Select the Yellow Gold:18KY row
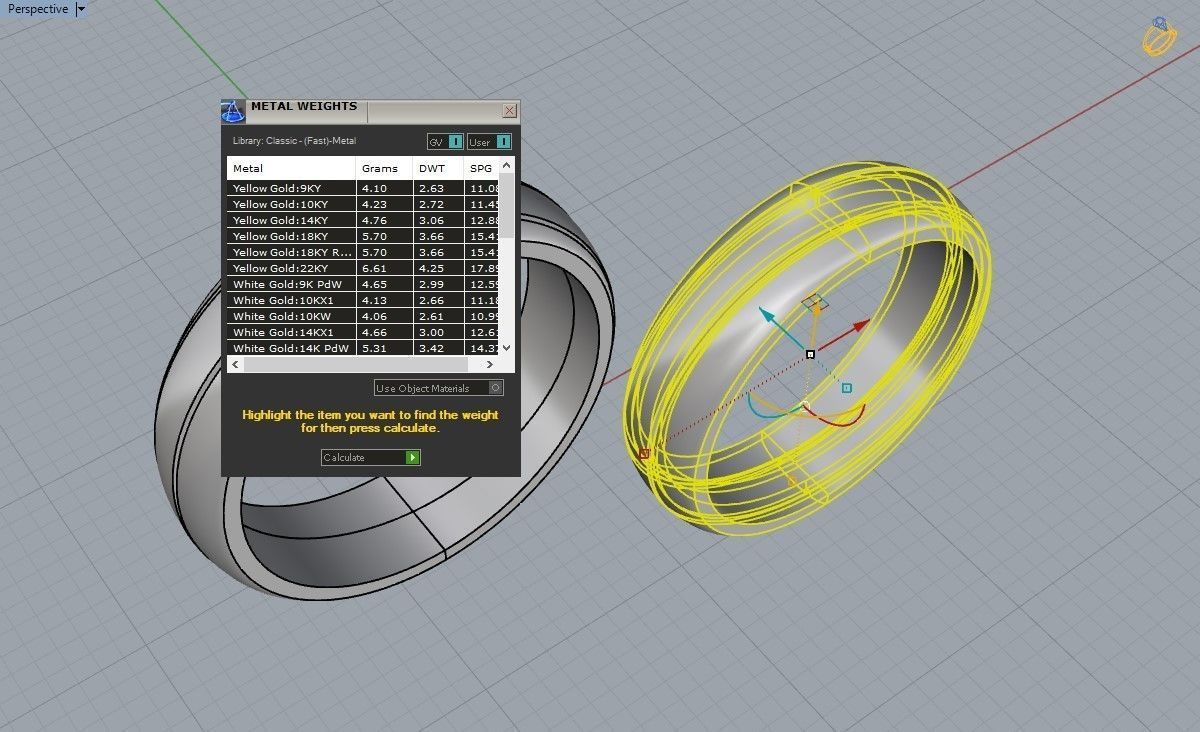Viewport: 1200px width, 732px height. pyautogui.click(x=363, y=236)
